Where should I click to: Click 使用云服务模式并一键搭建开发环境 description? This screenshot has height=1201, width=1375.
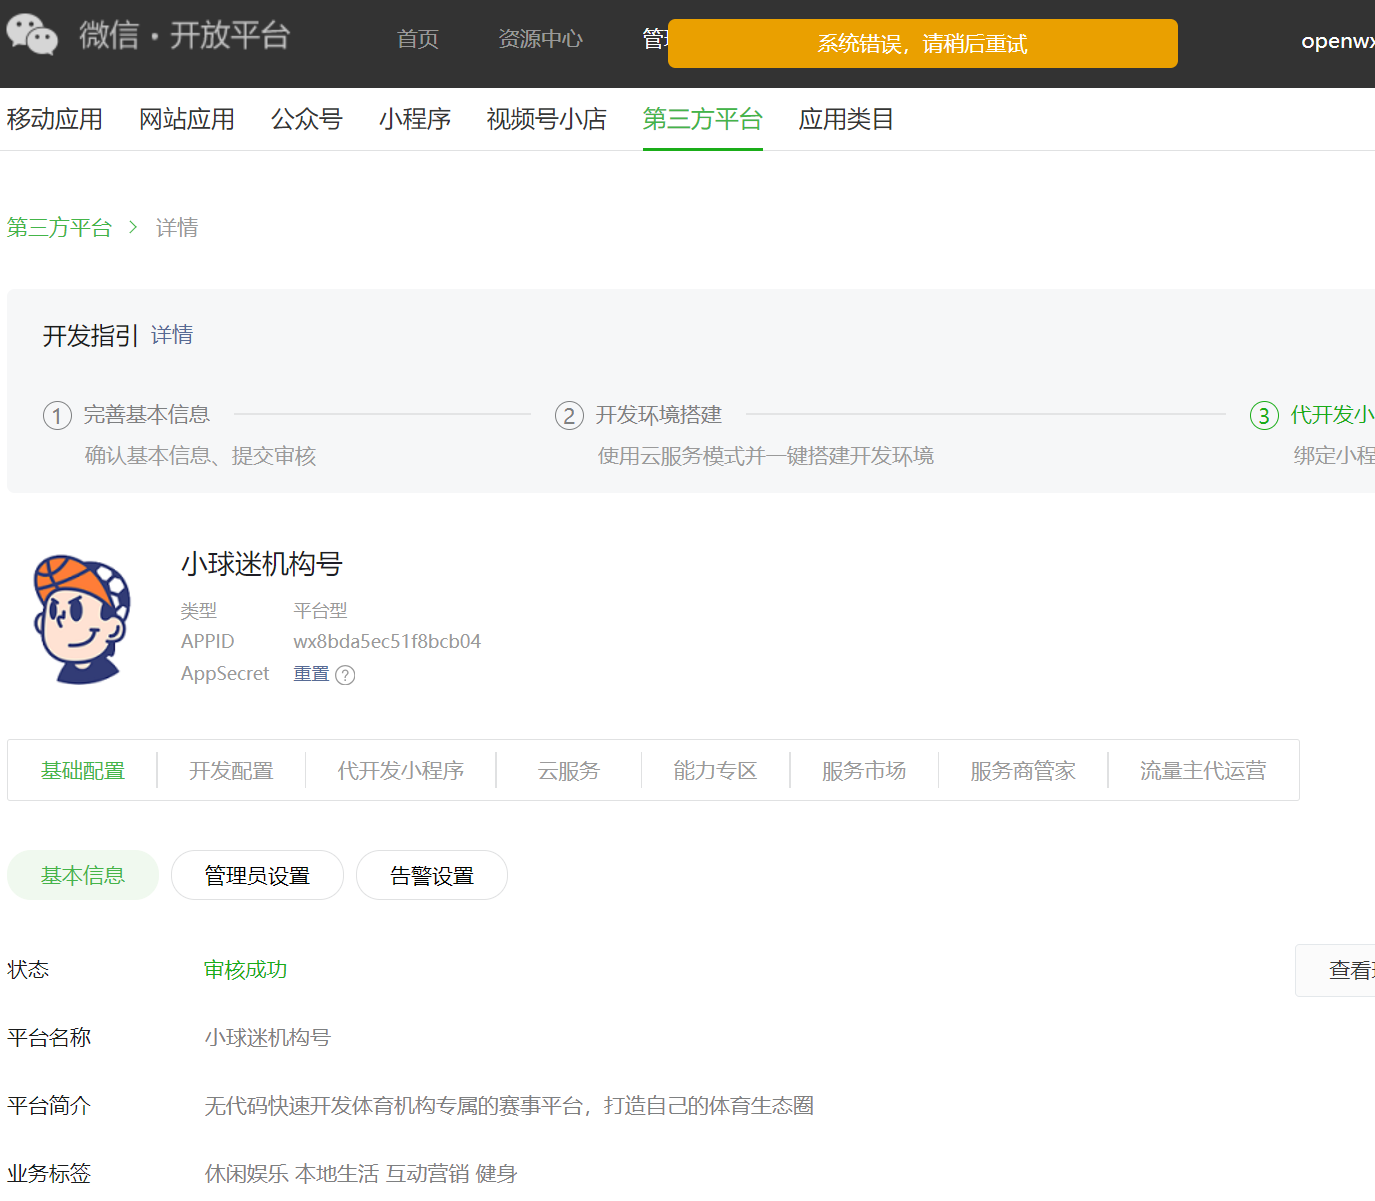766,456
